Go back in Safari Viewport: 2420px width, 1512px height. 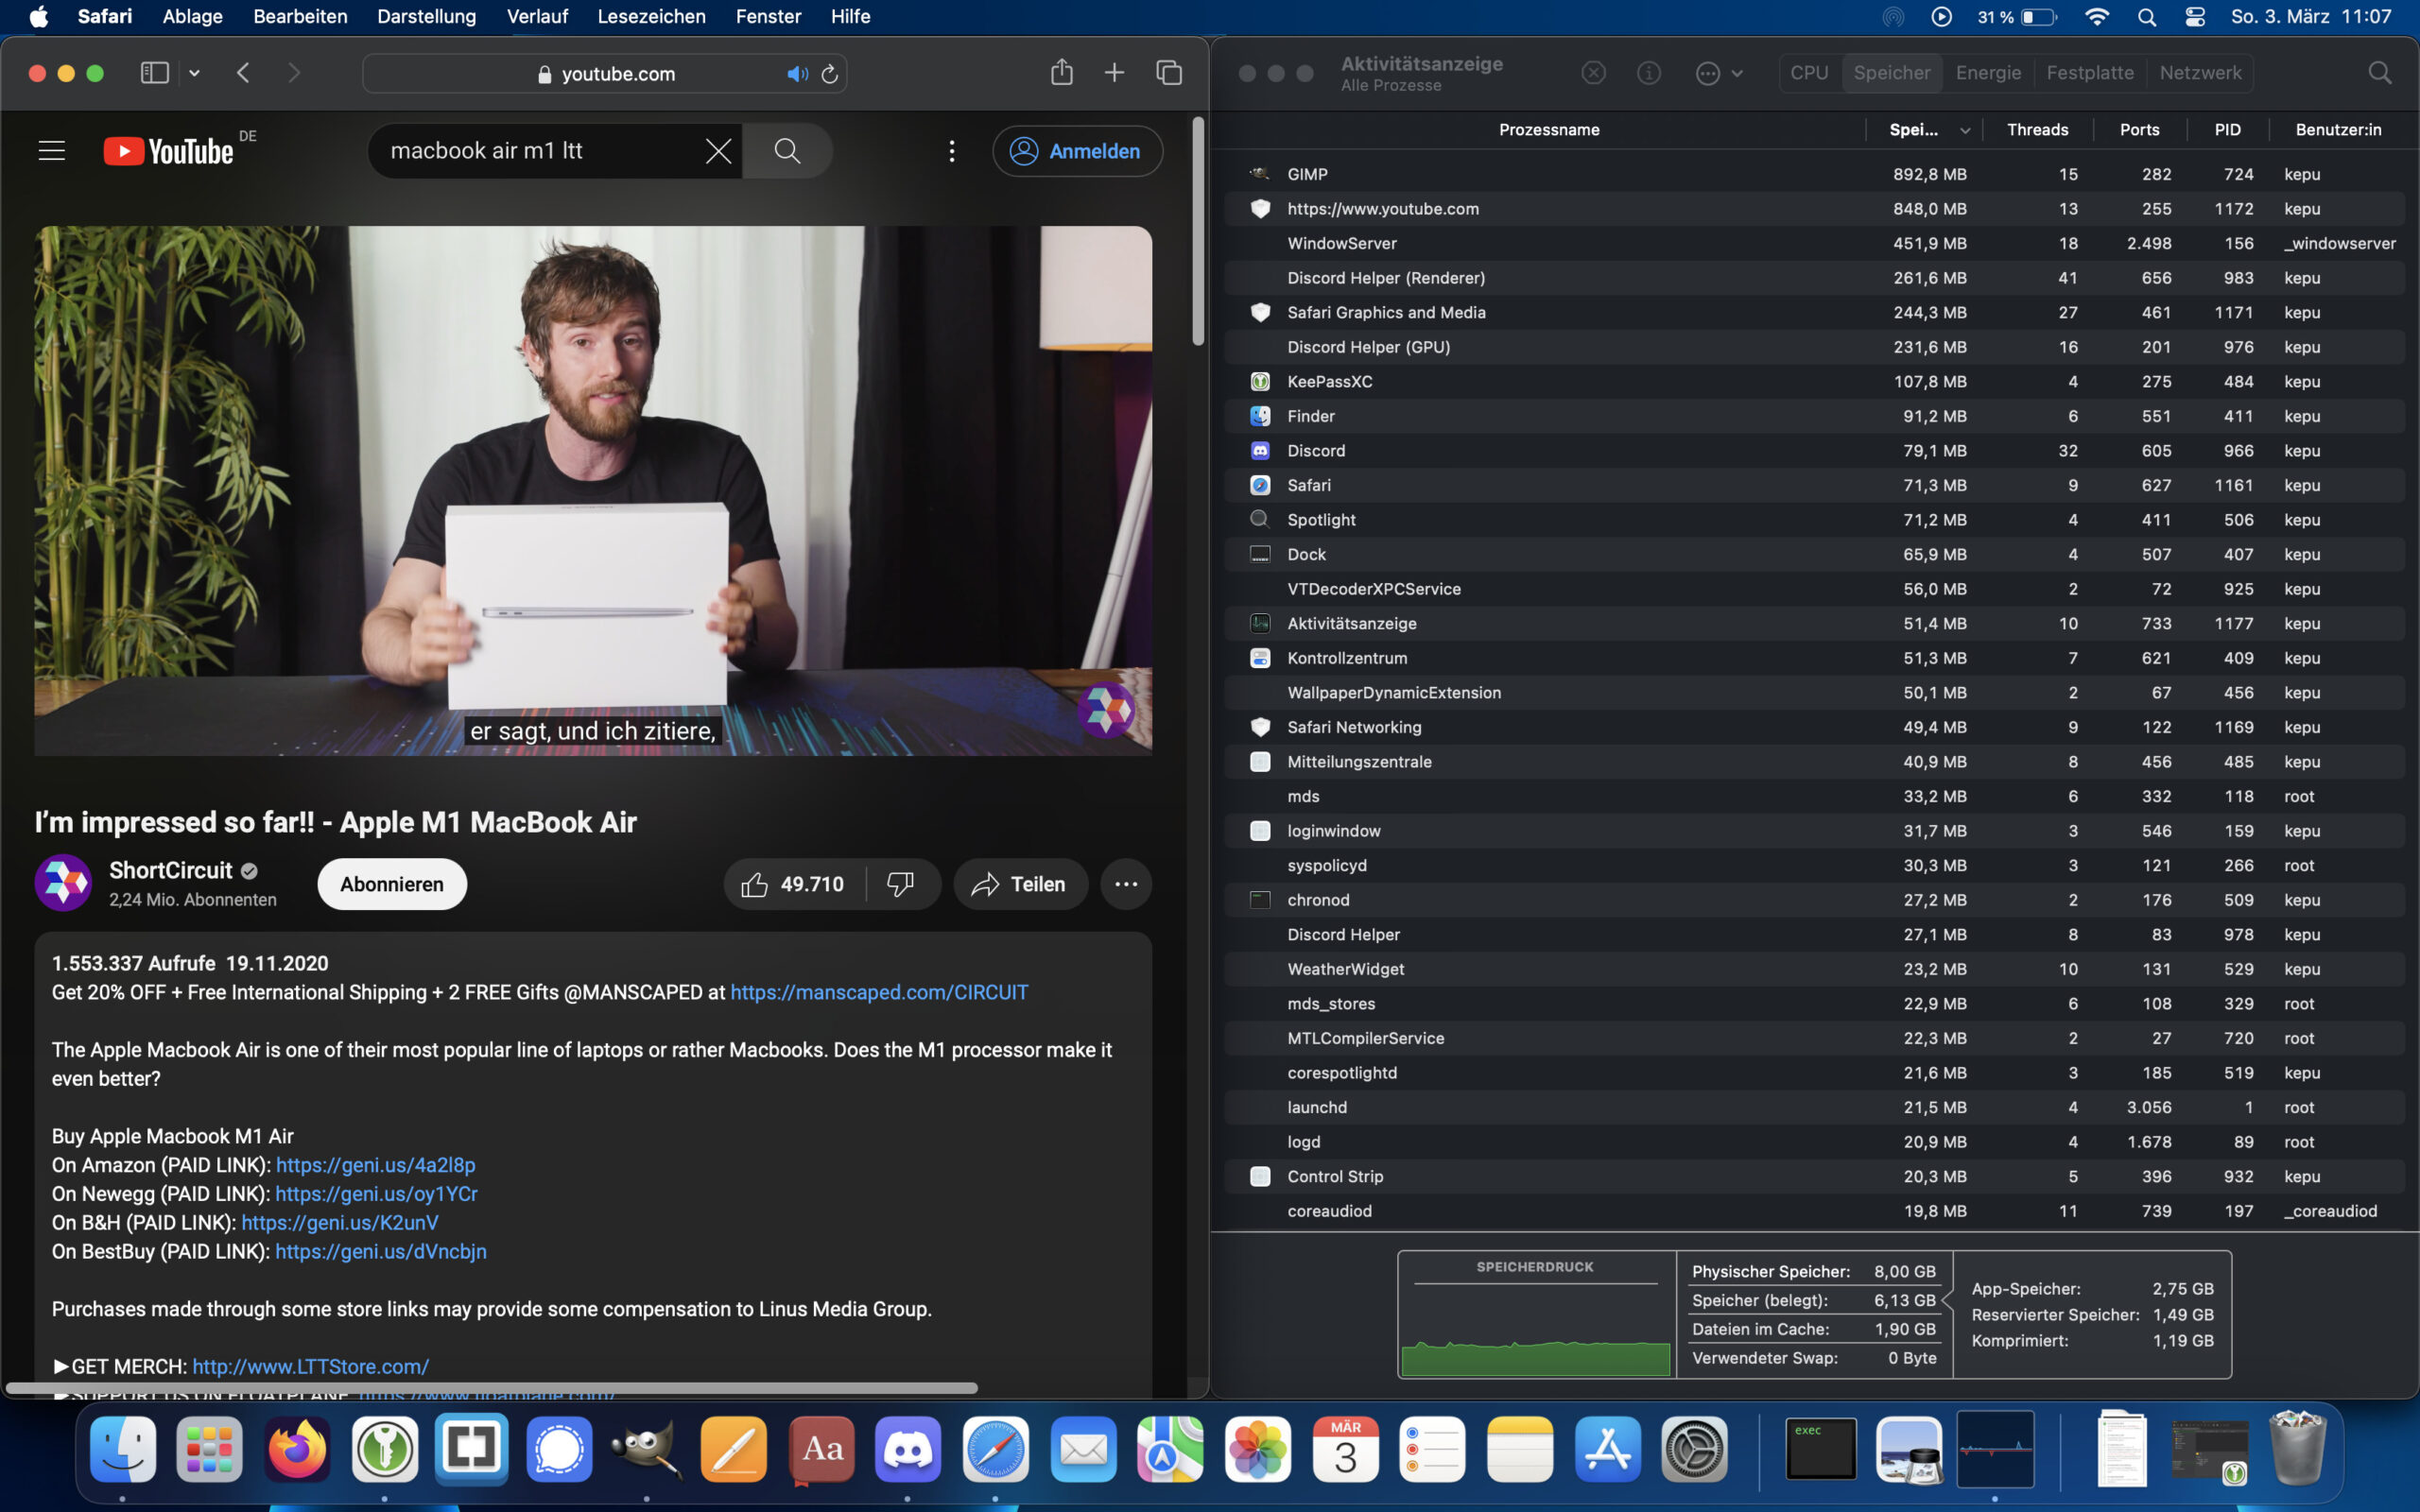pyautogui.click(x=243, y=73)
